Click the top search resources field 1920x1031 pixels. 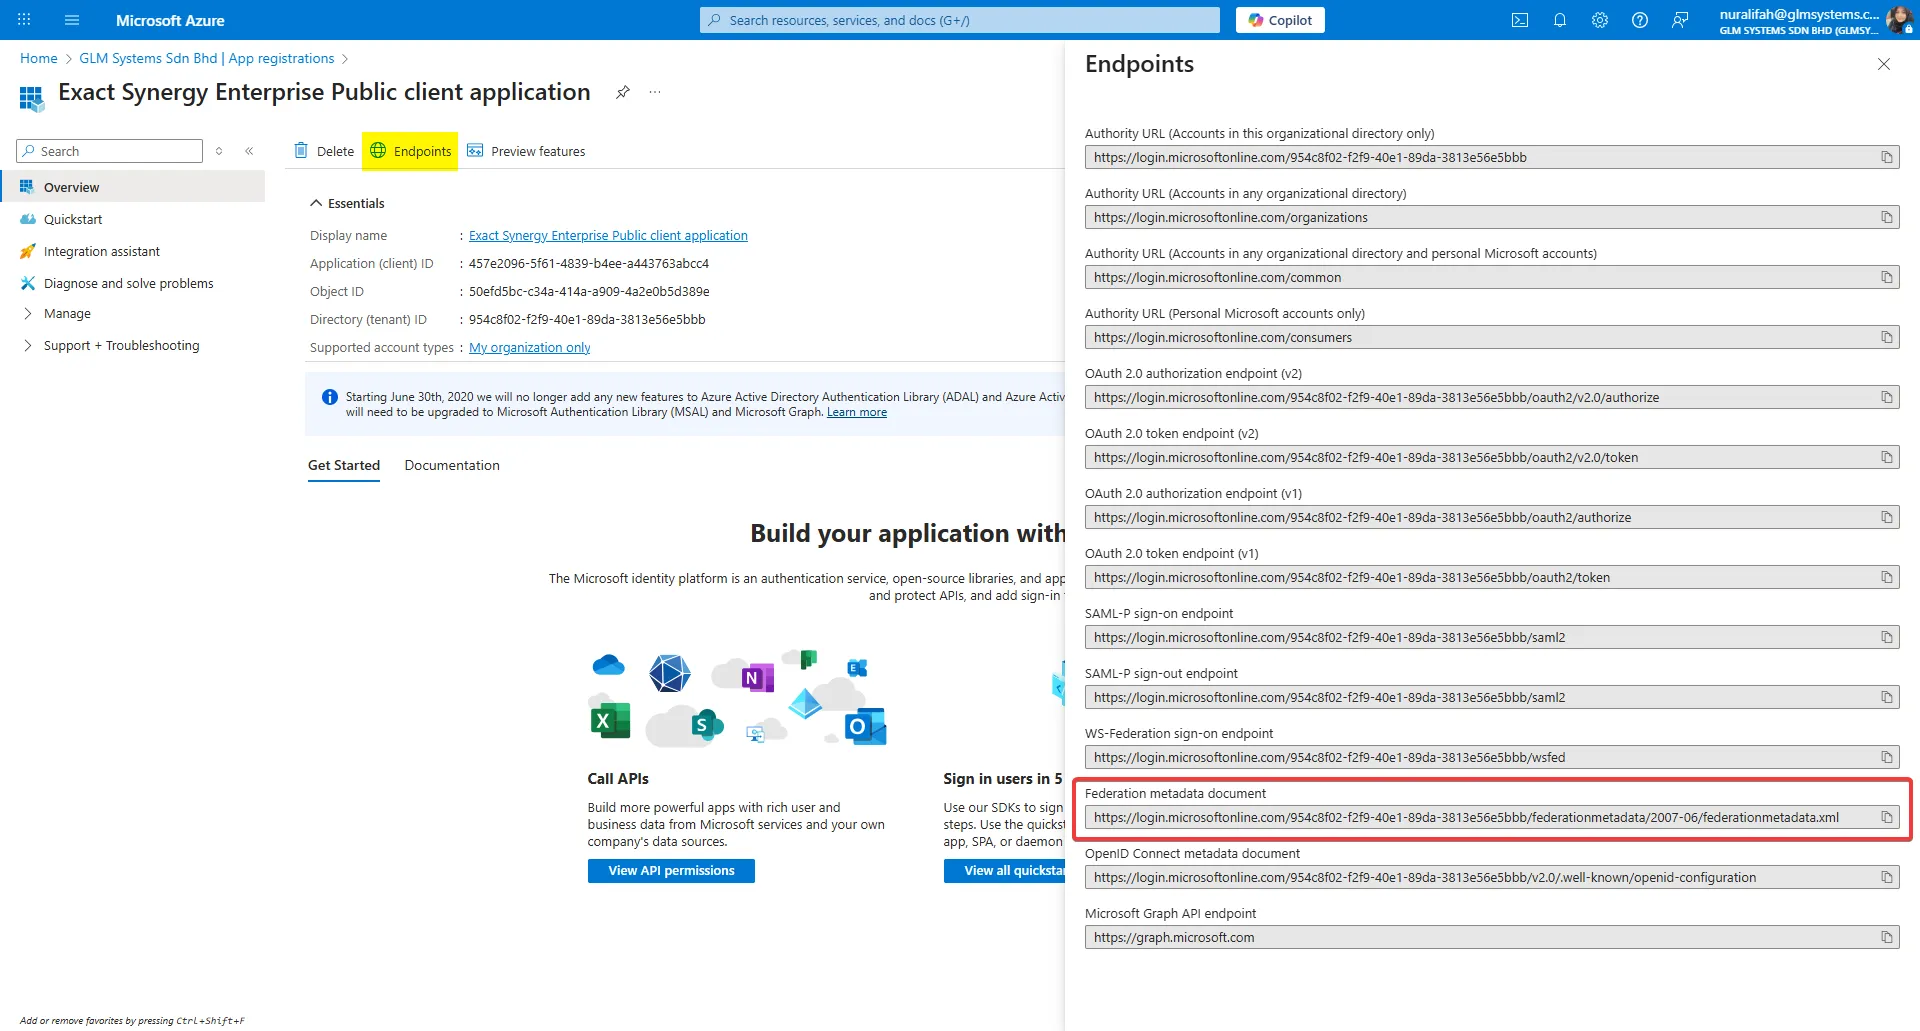pyautogui.click(x=960, y=20)
